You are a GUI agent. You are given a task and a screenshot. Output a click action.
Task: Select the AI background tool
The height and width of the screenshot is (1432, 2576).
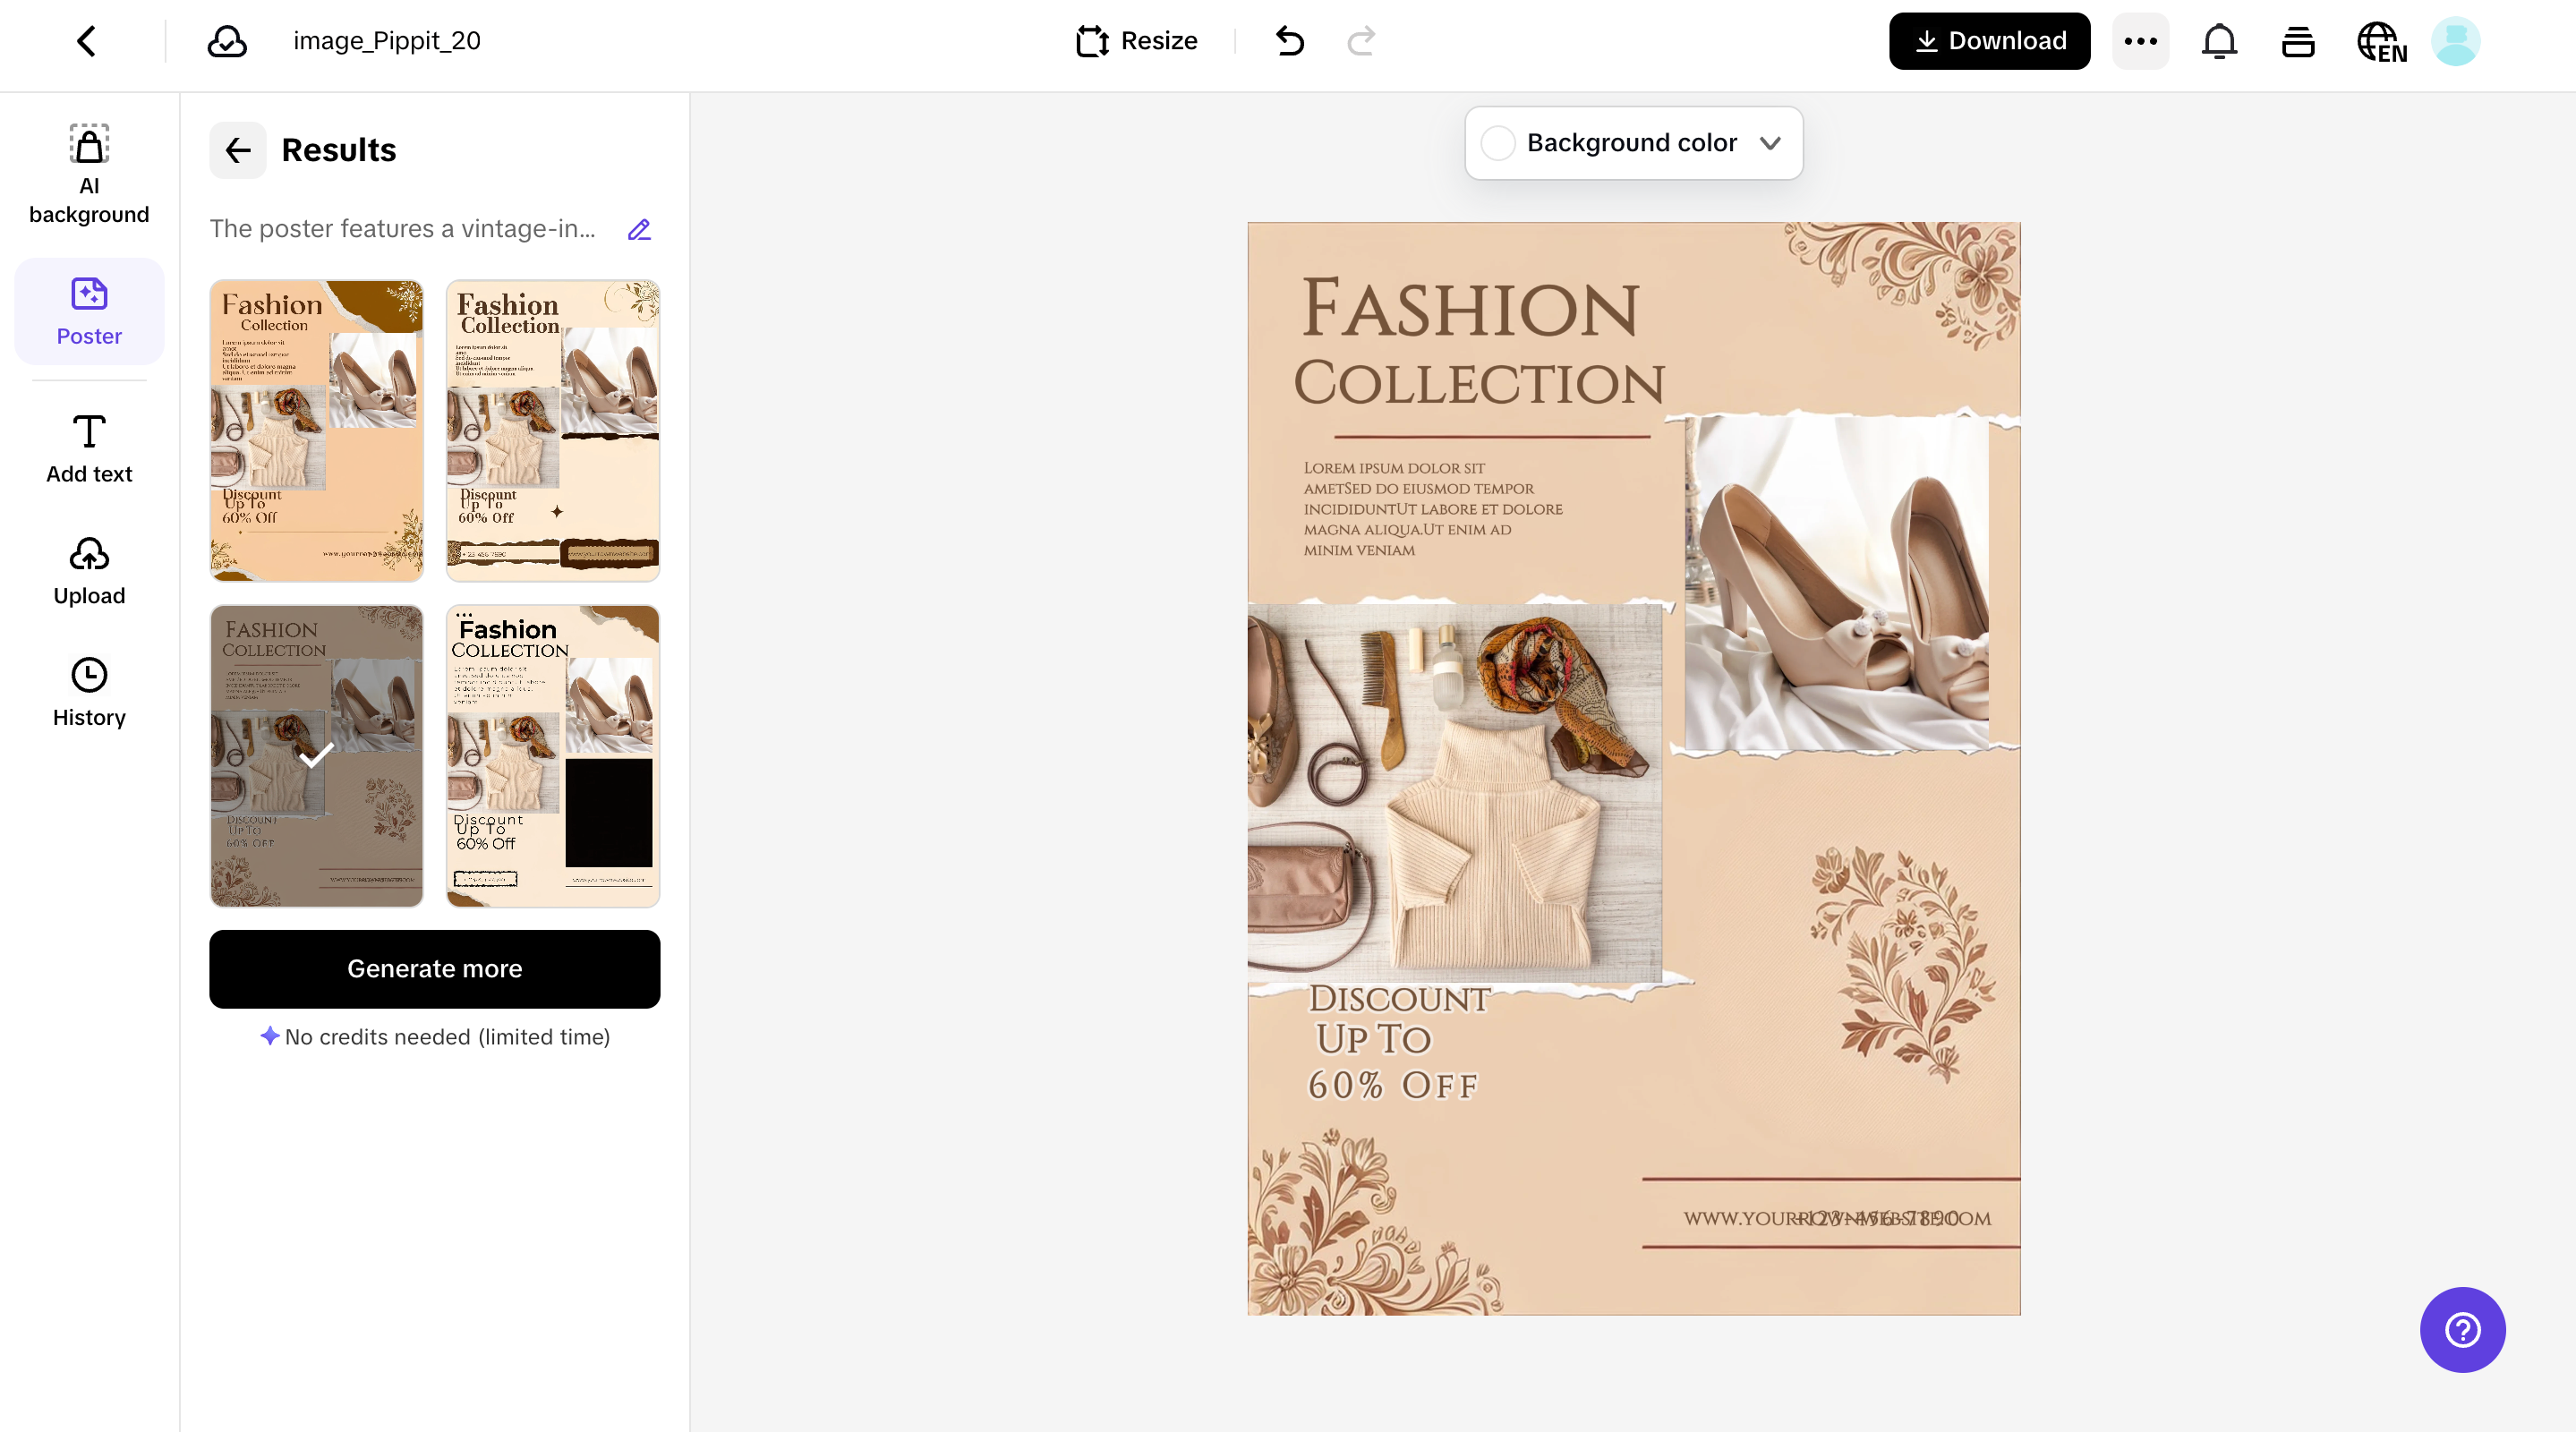pos(89,175)
